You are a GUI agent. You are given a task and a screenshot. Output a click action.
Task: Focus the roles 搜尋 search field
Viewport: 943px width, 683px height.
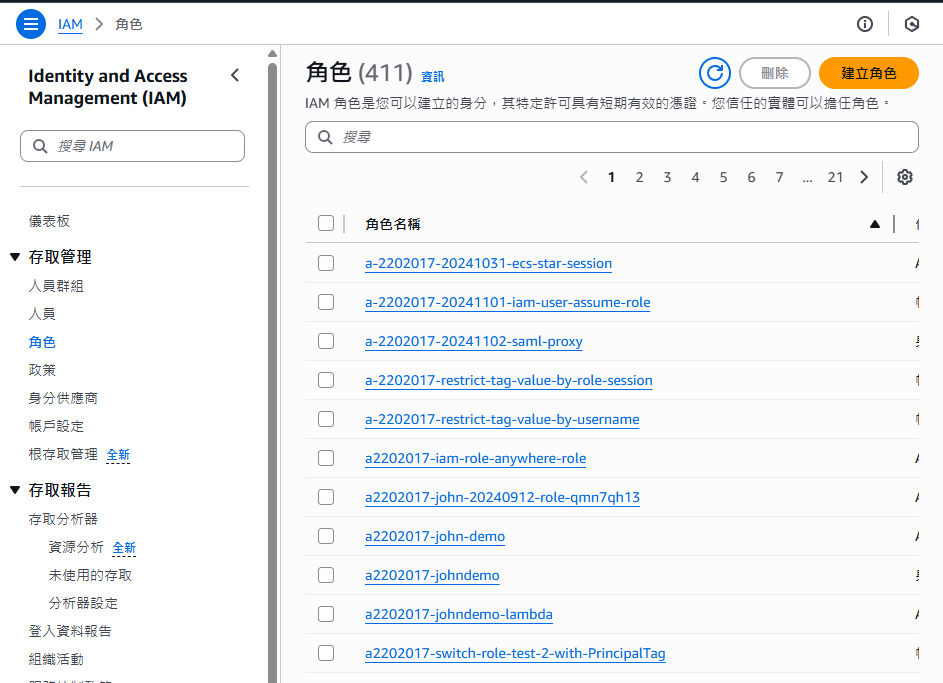point(612,137)
